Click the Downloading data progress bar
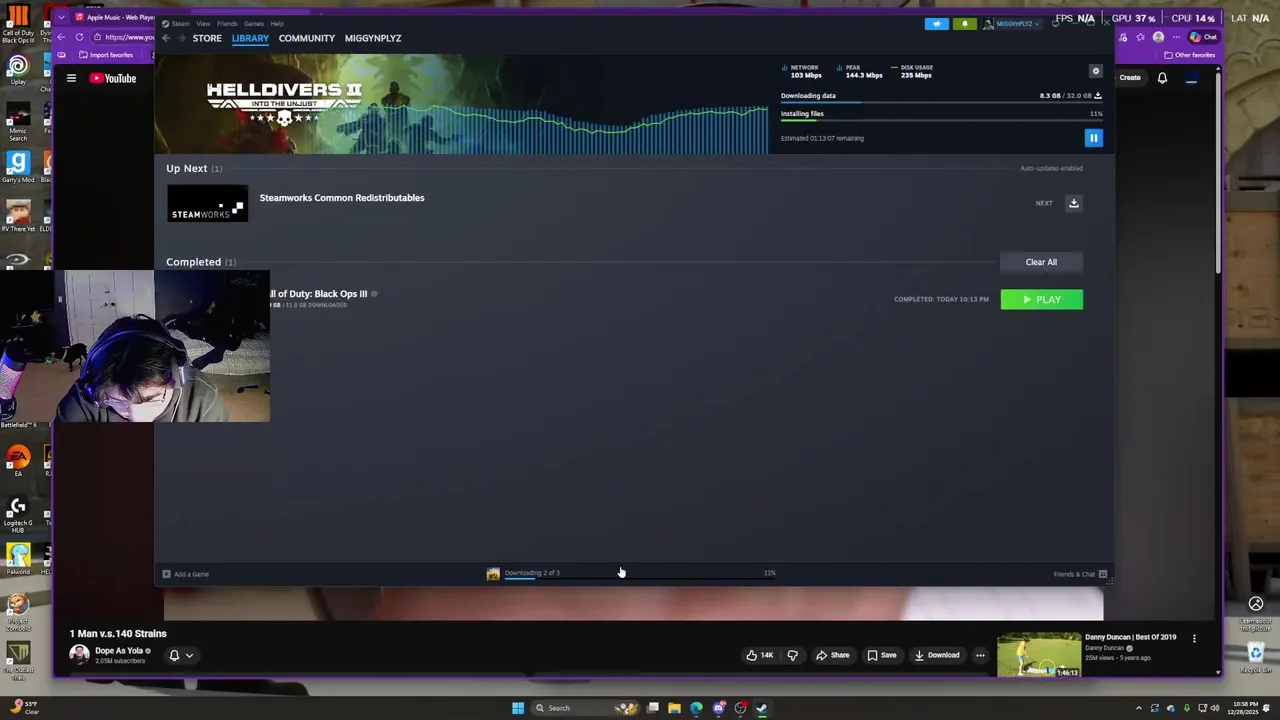 [x=941, y=103]
